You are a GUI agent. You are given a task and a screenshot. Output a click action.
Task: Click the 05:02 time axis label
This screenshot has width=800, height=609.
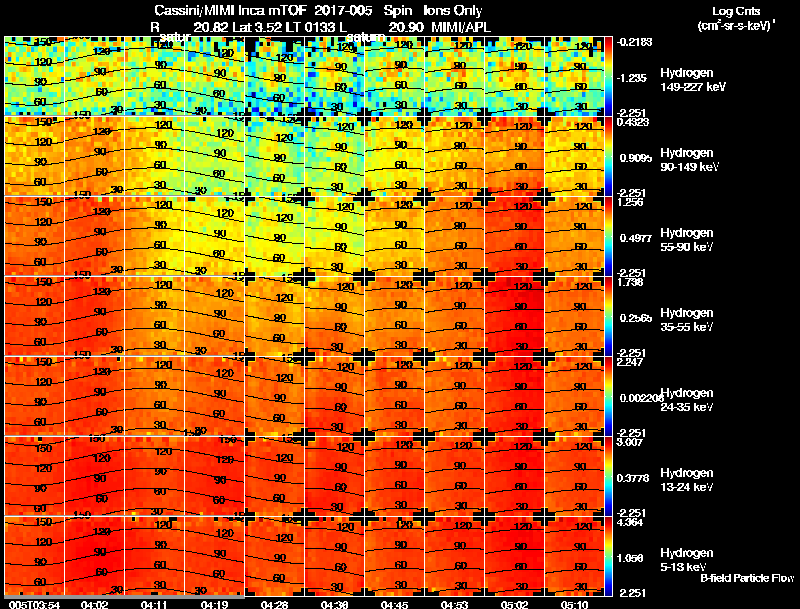click(x=514, y=605)
